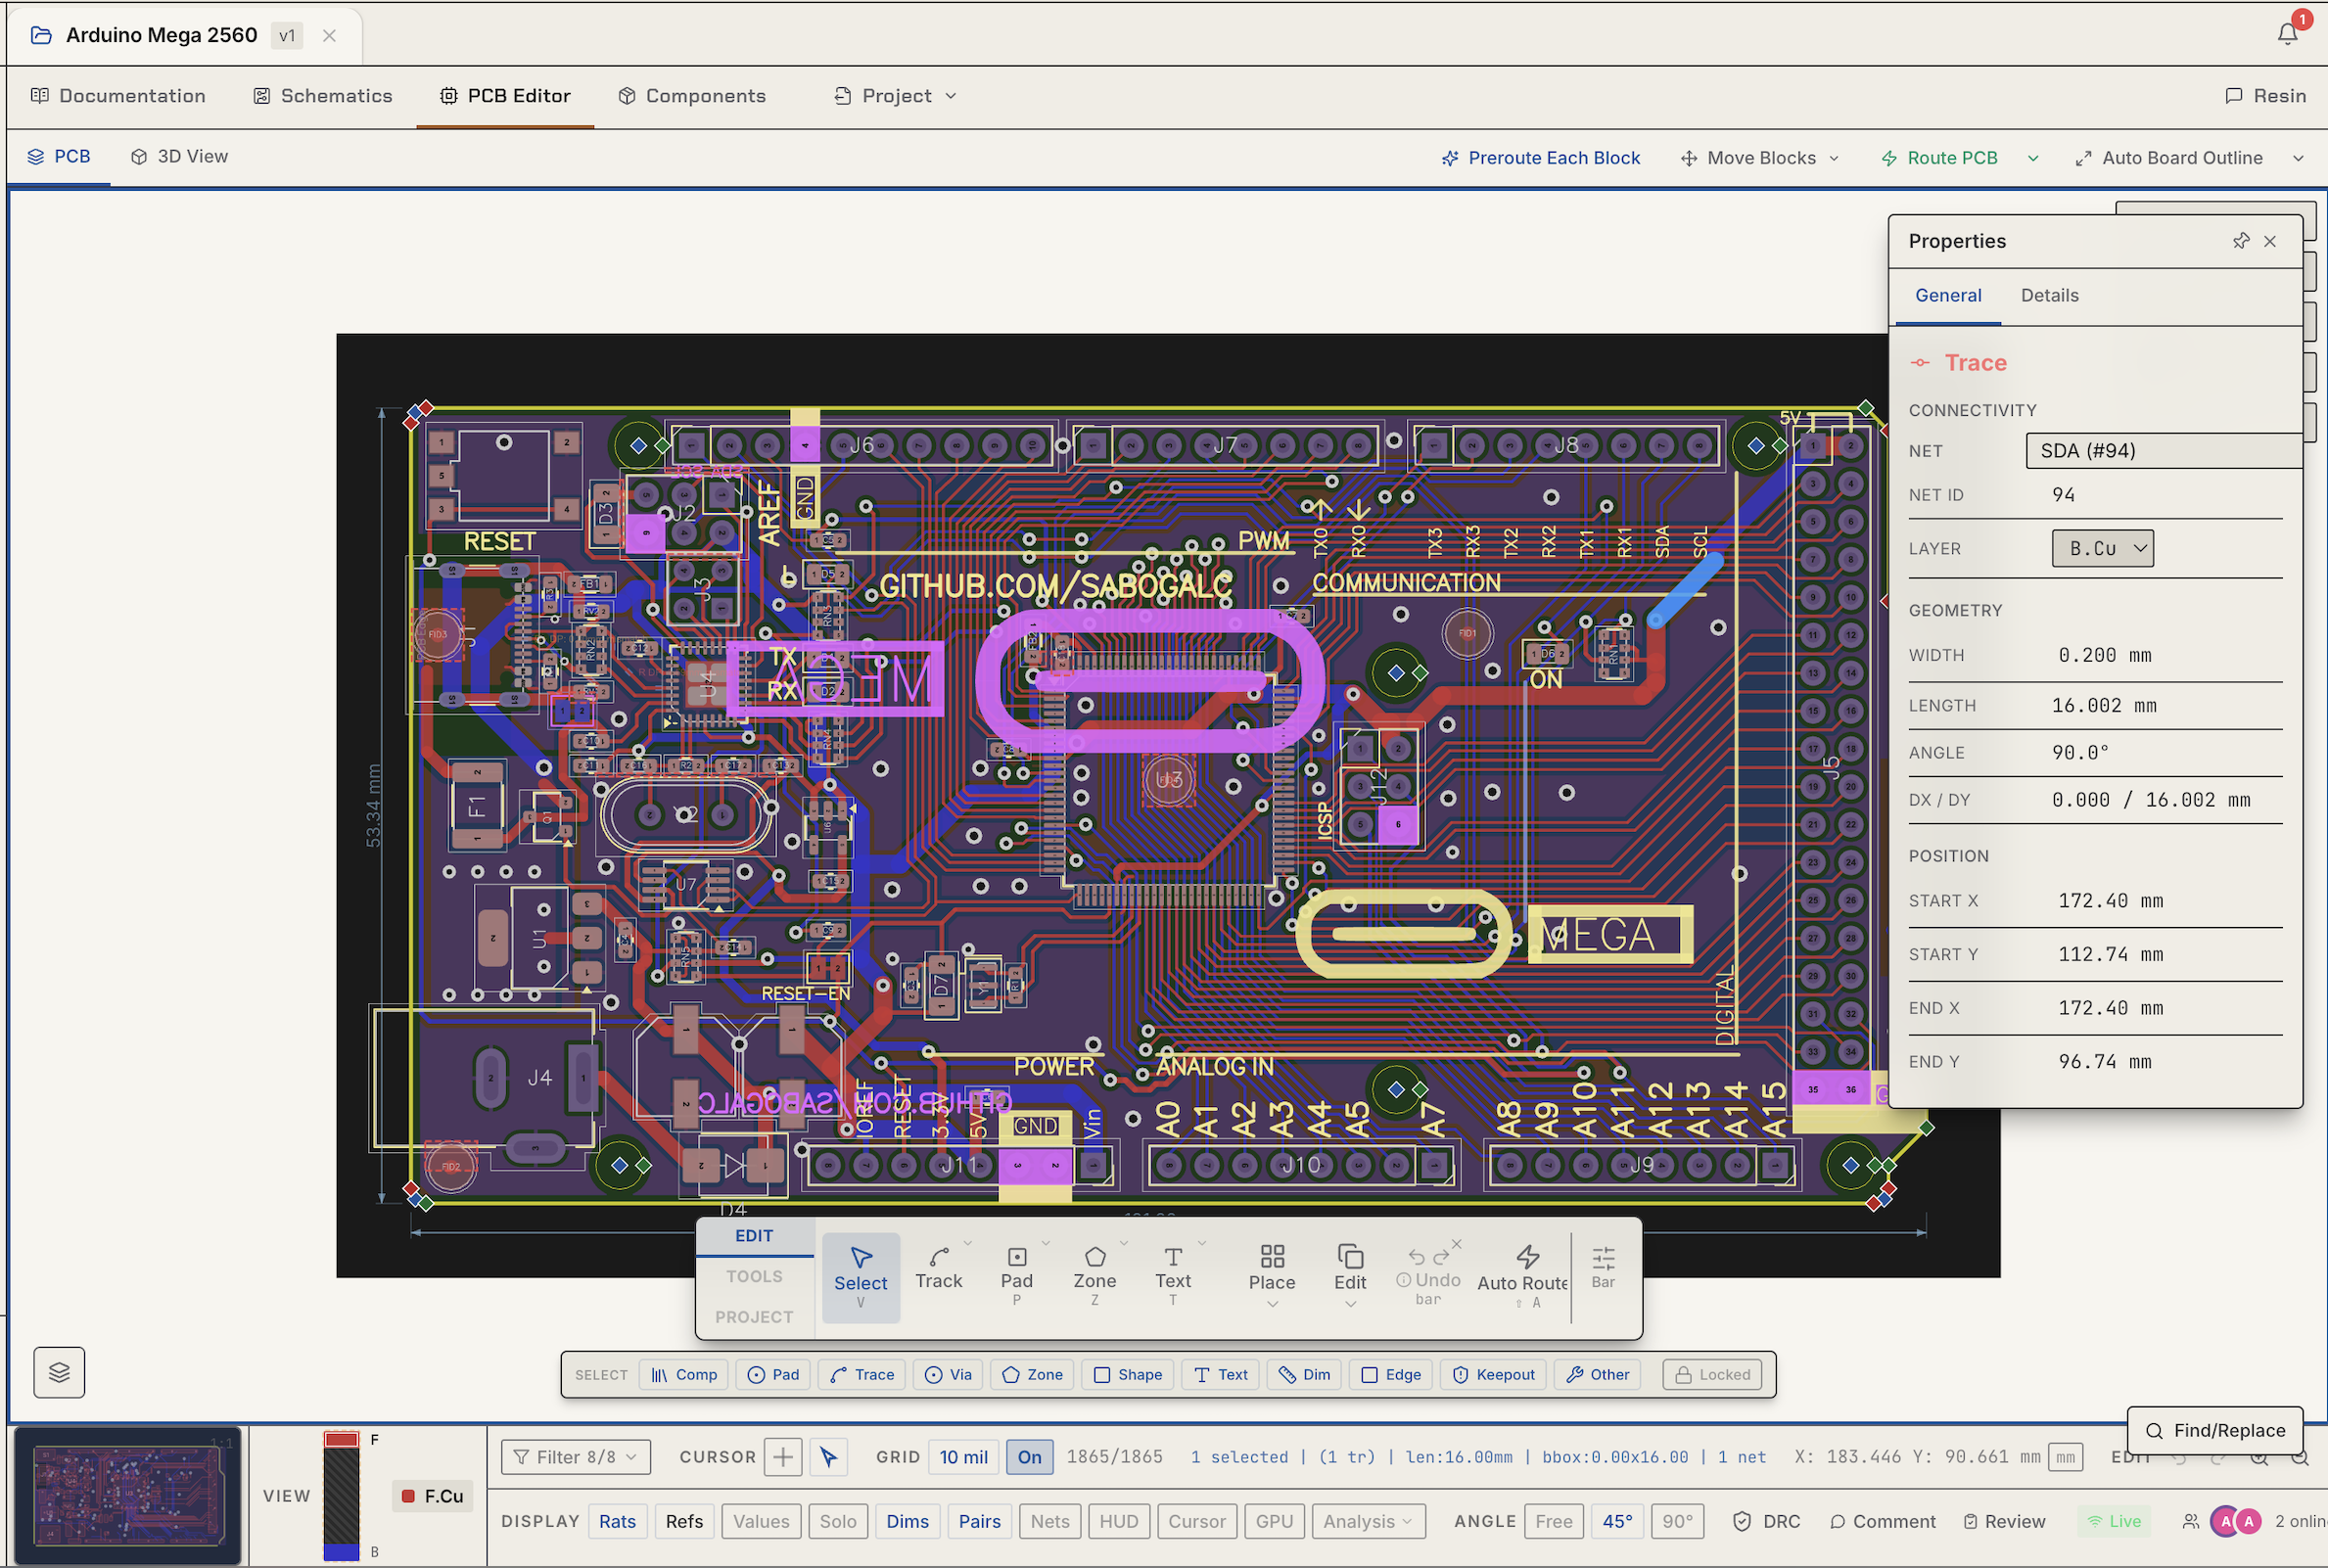Open the Filter 8/8 dropdown
This screenshot has width=2328, height=1568.
pyautogui.click(x=575, y=1457)
